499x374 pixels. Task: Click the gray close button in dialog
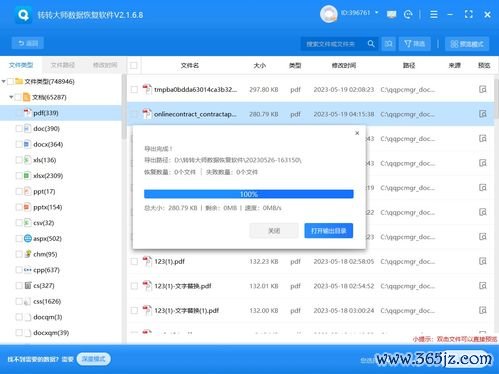[274, 231]
